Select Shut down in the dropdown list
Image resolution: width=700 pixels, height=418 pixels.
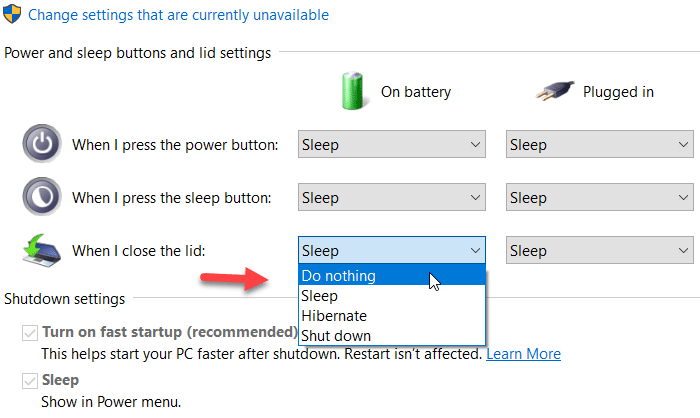[x=336, y=336]
